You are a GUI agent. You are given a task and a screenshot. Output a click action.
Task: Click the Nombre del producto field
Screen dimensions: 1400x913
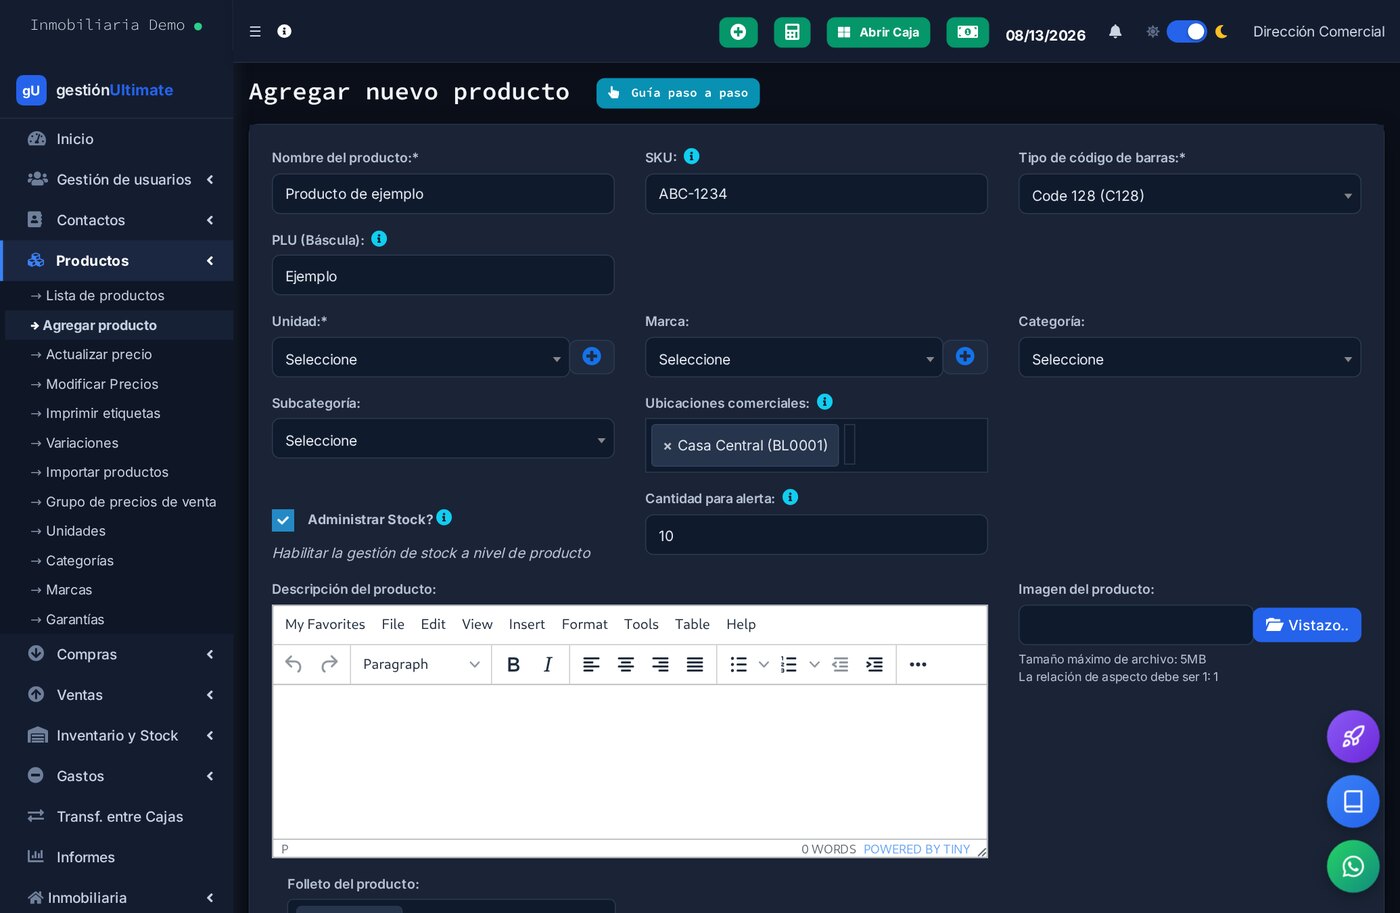pos(443,193)
